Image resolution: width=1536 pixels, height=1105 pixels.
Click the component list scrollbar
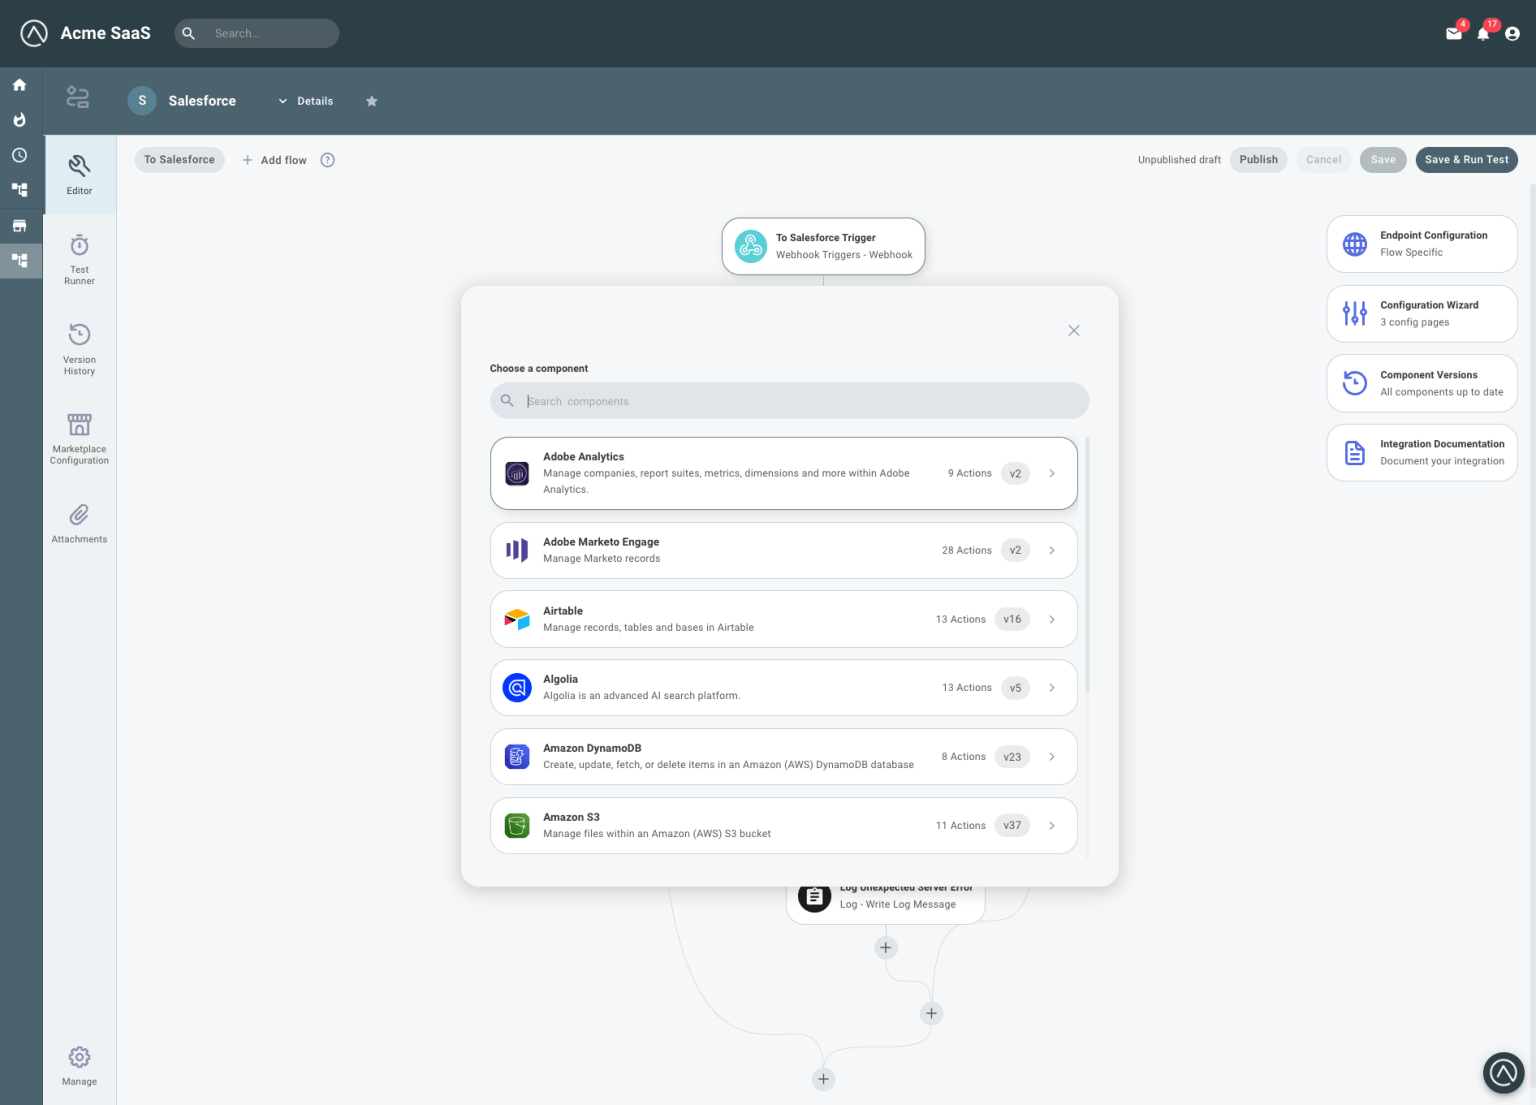[1087, 565]
